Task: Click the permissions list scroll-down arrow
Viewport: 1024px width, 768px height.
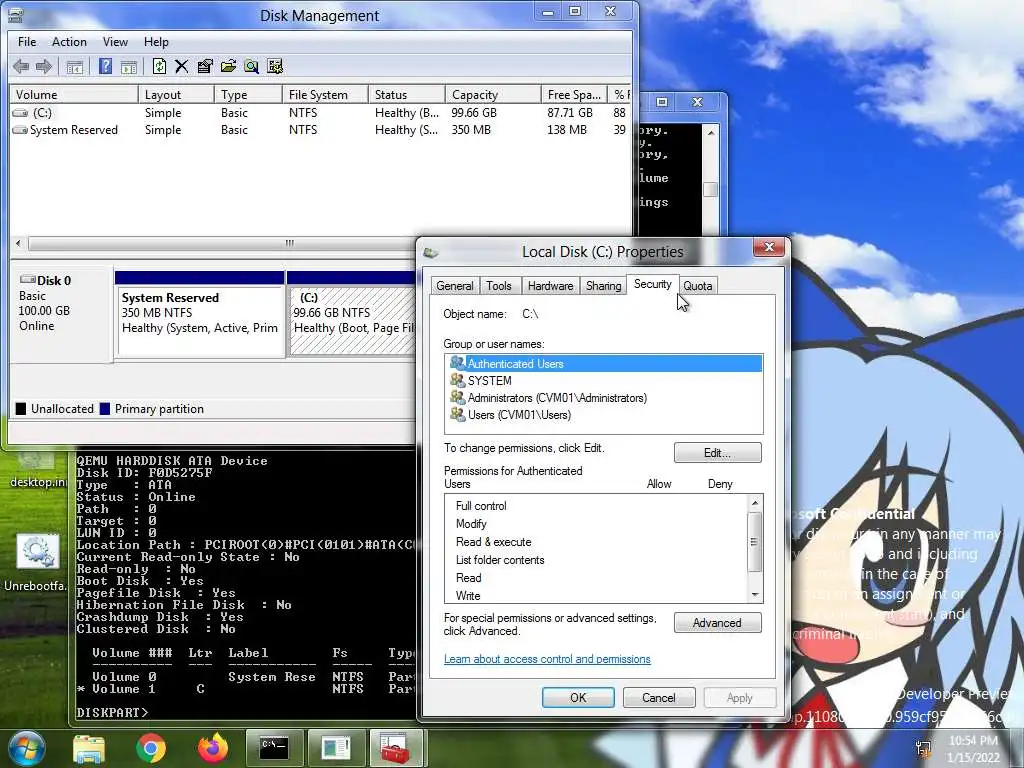Action: pos(755,595)
